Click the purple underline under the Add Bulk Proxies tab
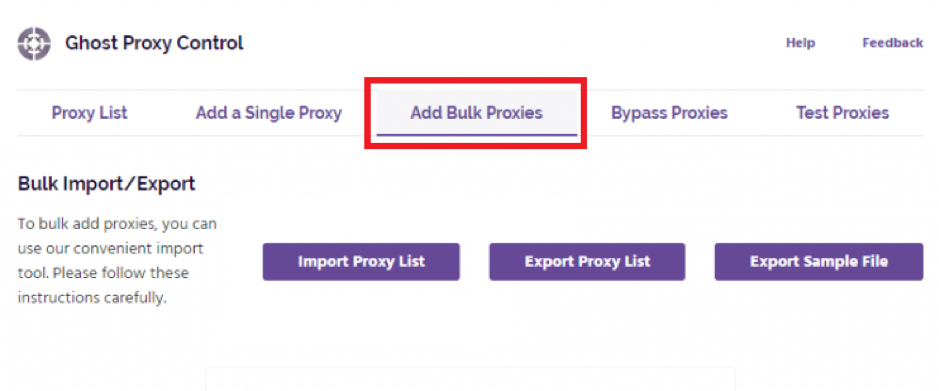939x391 pixels. (477, 135)
